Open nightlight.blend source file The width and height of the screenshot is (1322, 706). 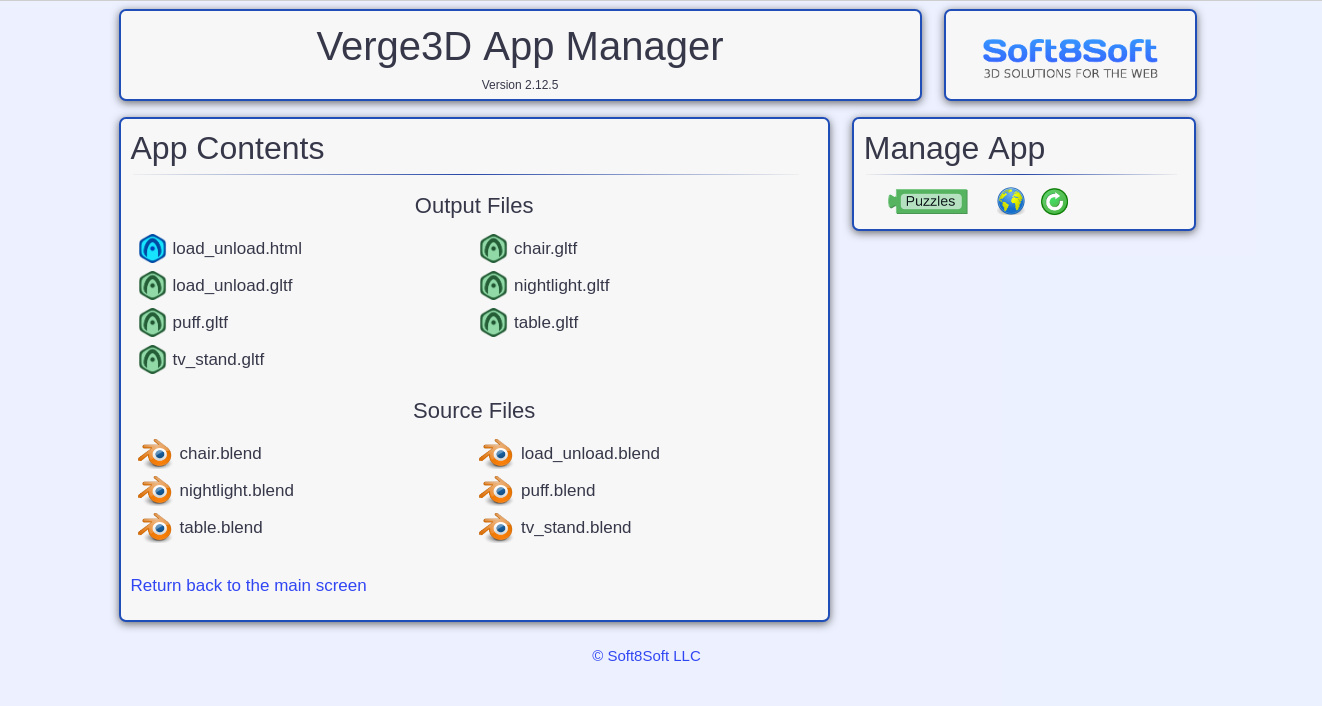(x=236, y=490)
